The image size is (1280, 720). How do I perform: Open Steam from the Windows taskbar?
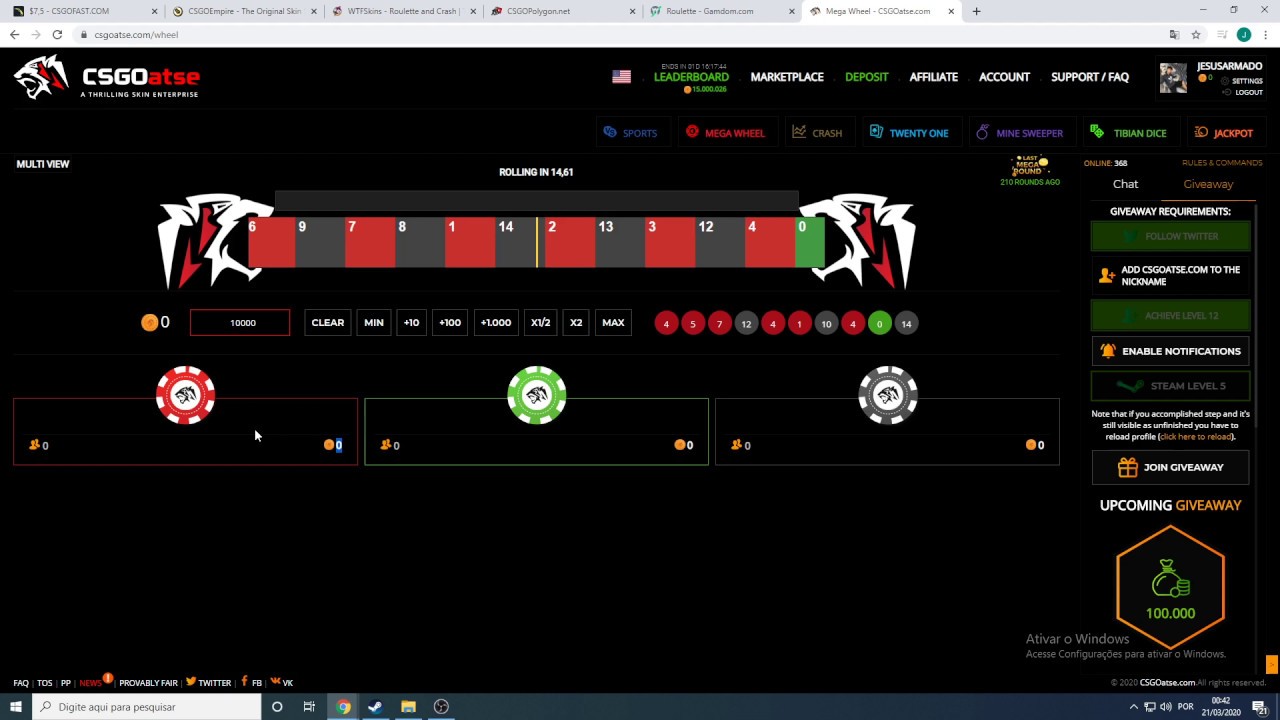point(375,707)
